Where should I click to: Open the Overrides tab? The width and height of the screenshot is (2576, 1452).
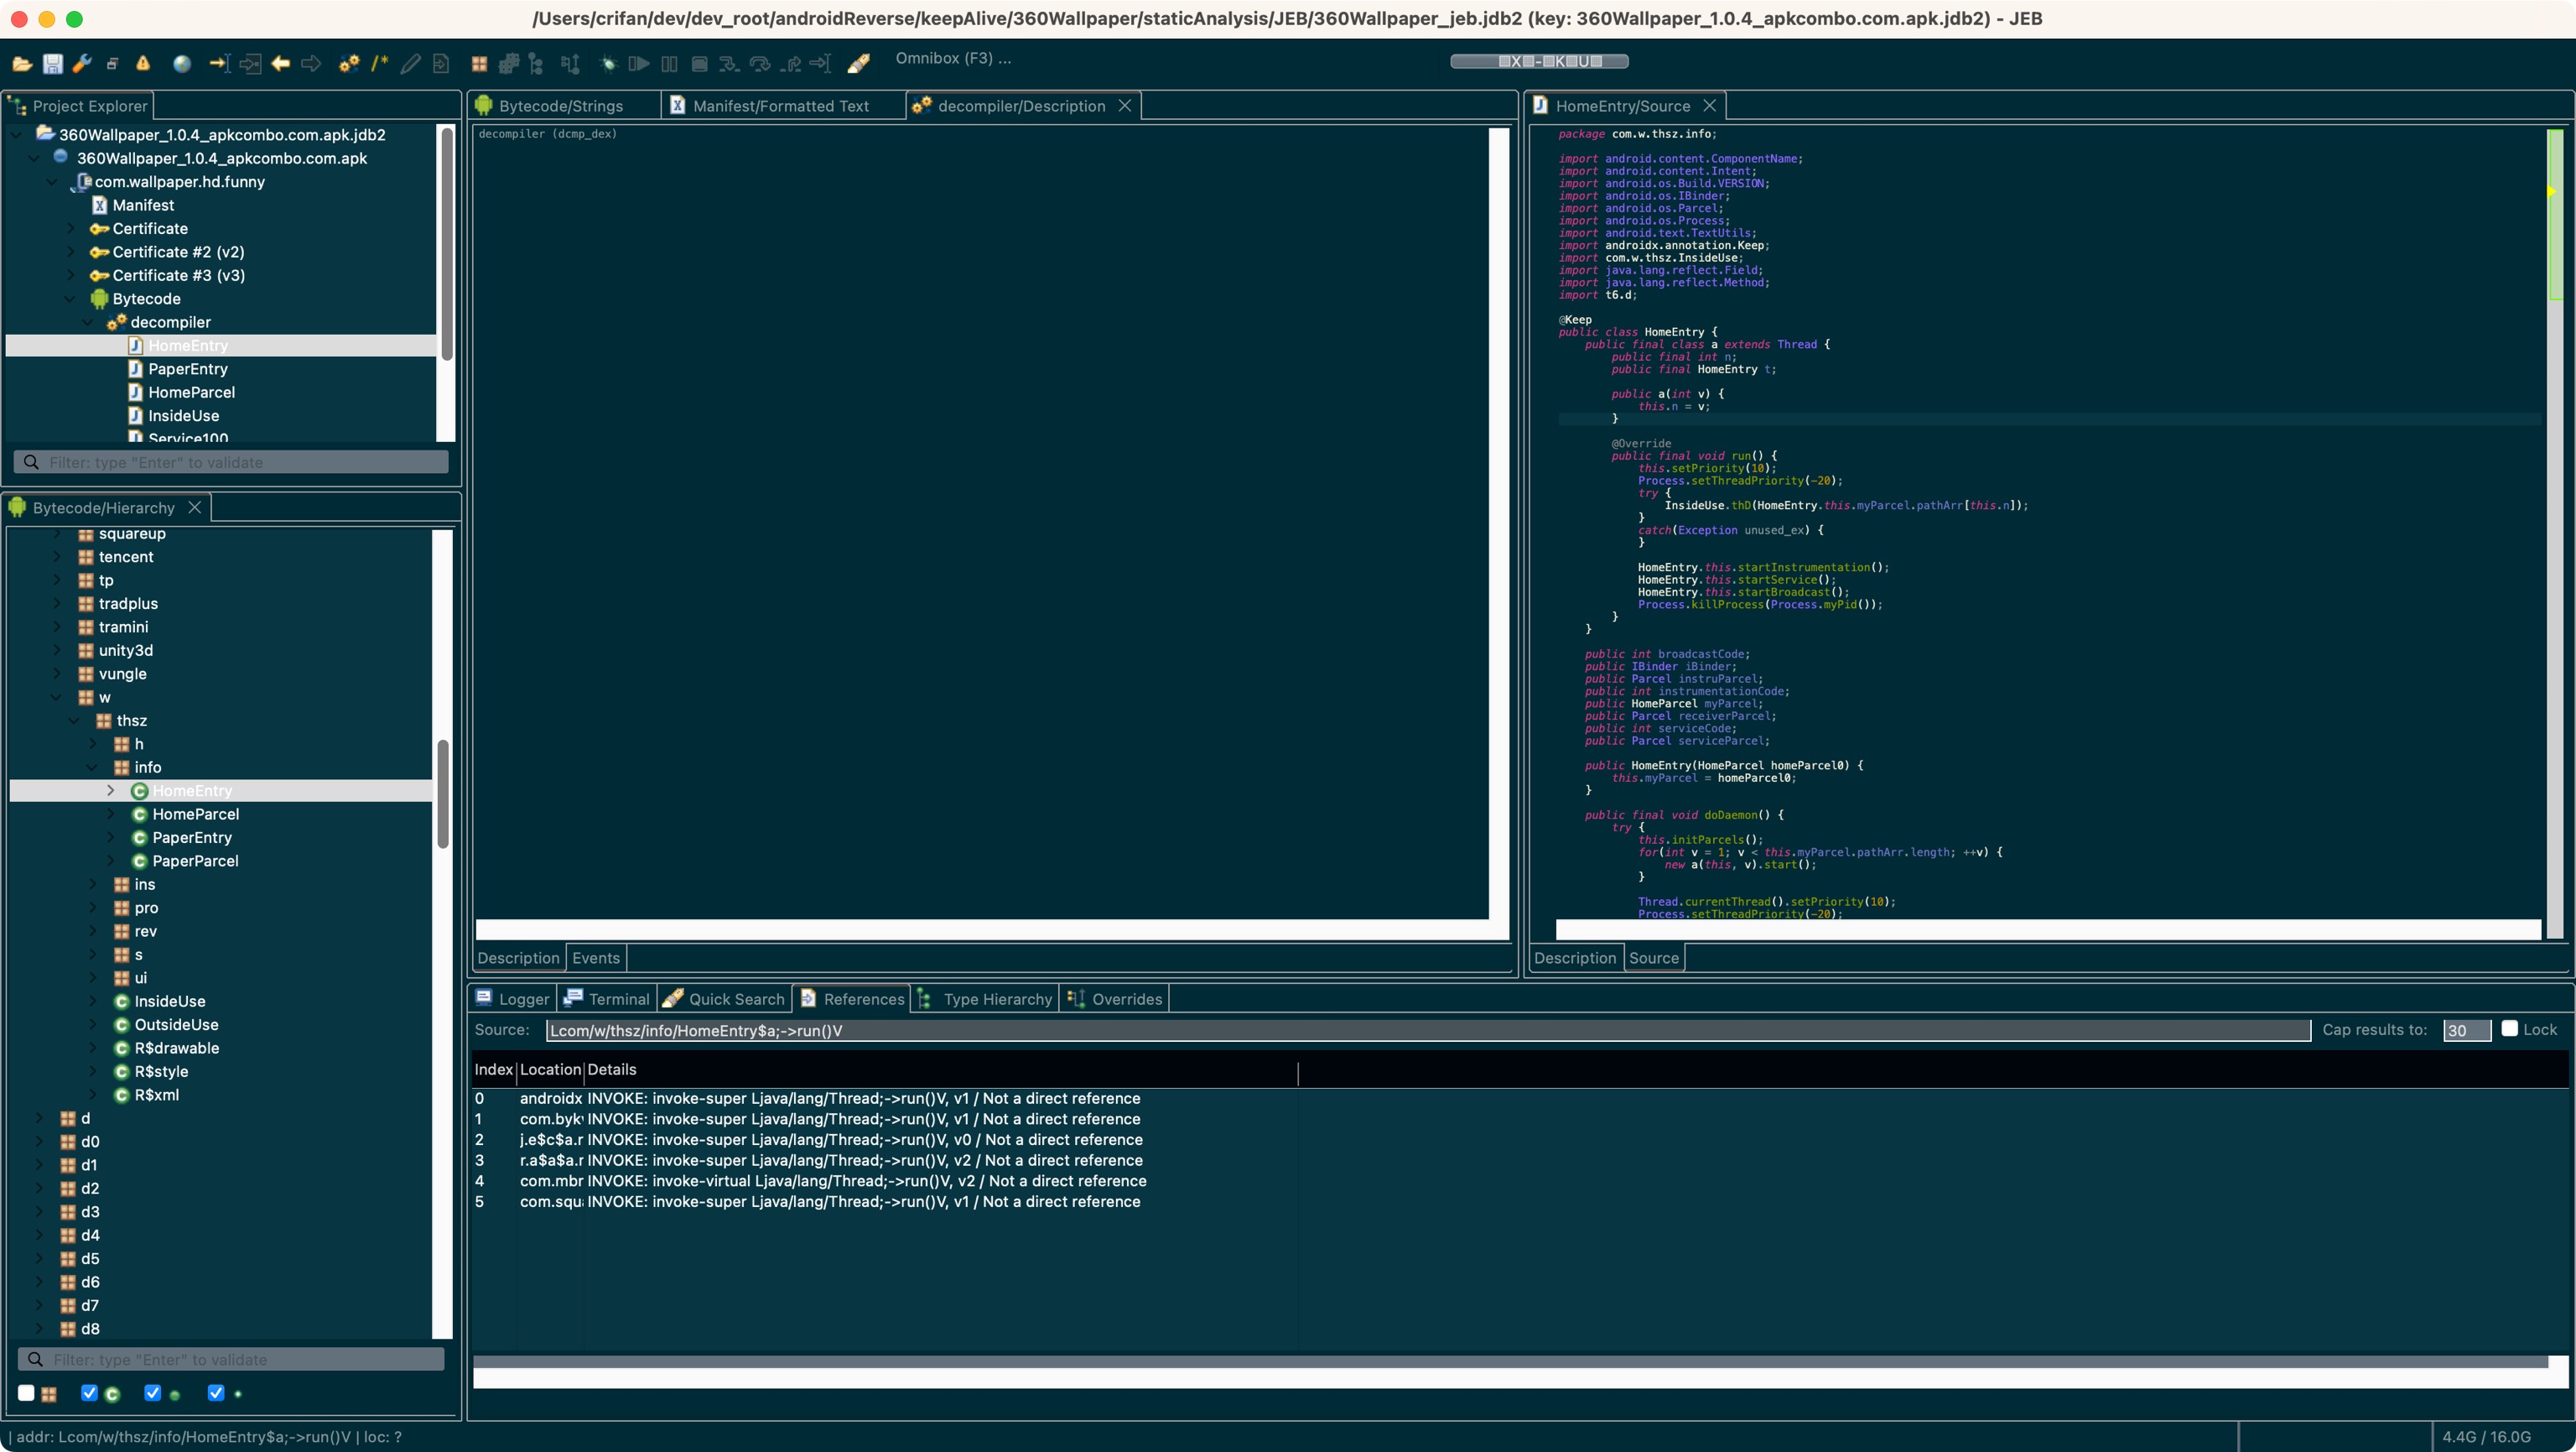(1115, 998)
